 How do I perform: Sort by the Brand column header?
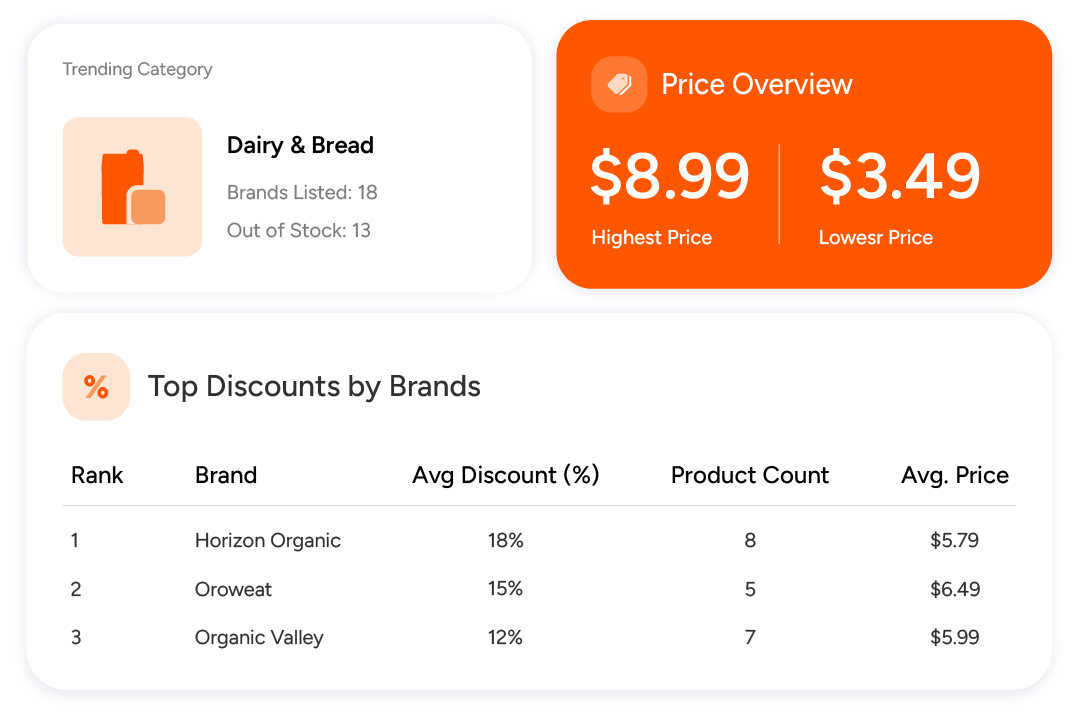(x=226, y=475)
